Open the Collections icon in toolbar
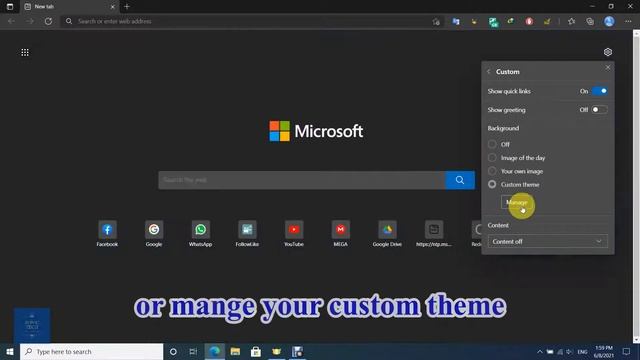This screenshot has width=640, height=360. coord(590,21)
